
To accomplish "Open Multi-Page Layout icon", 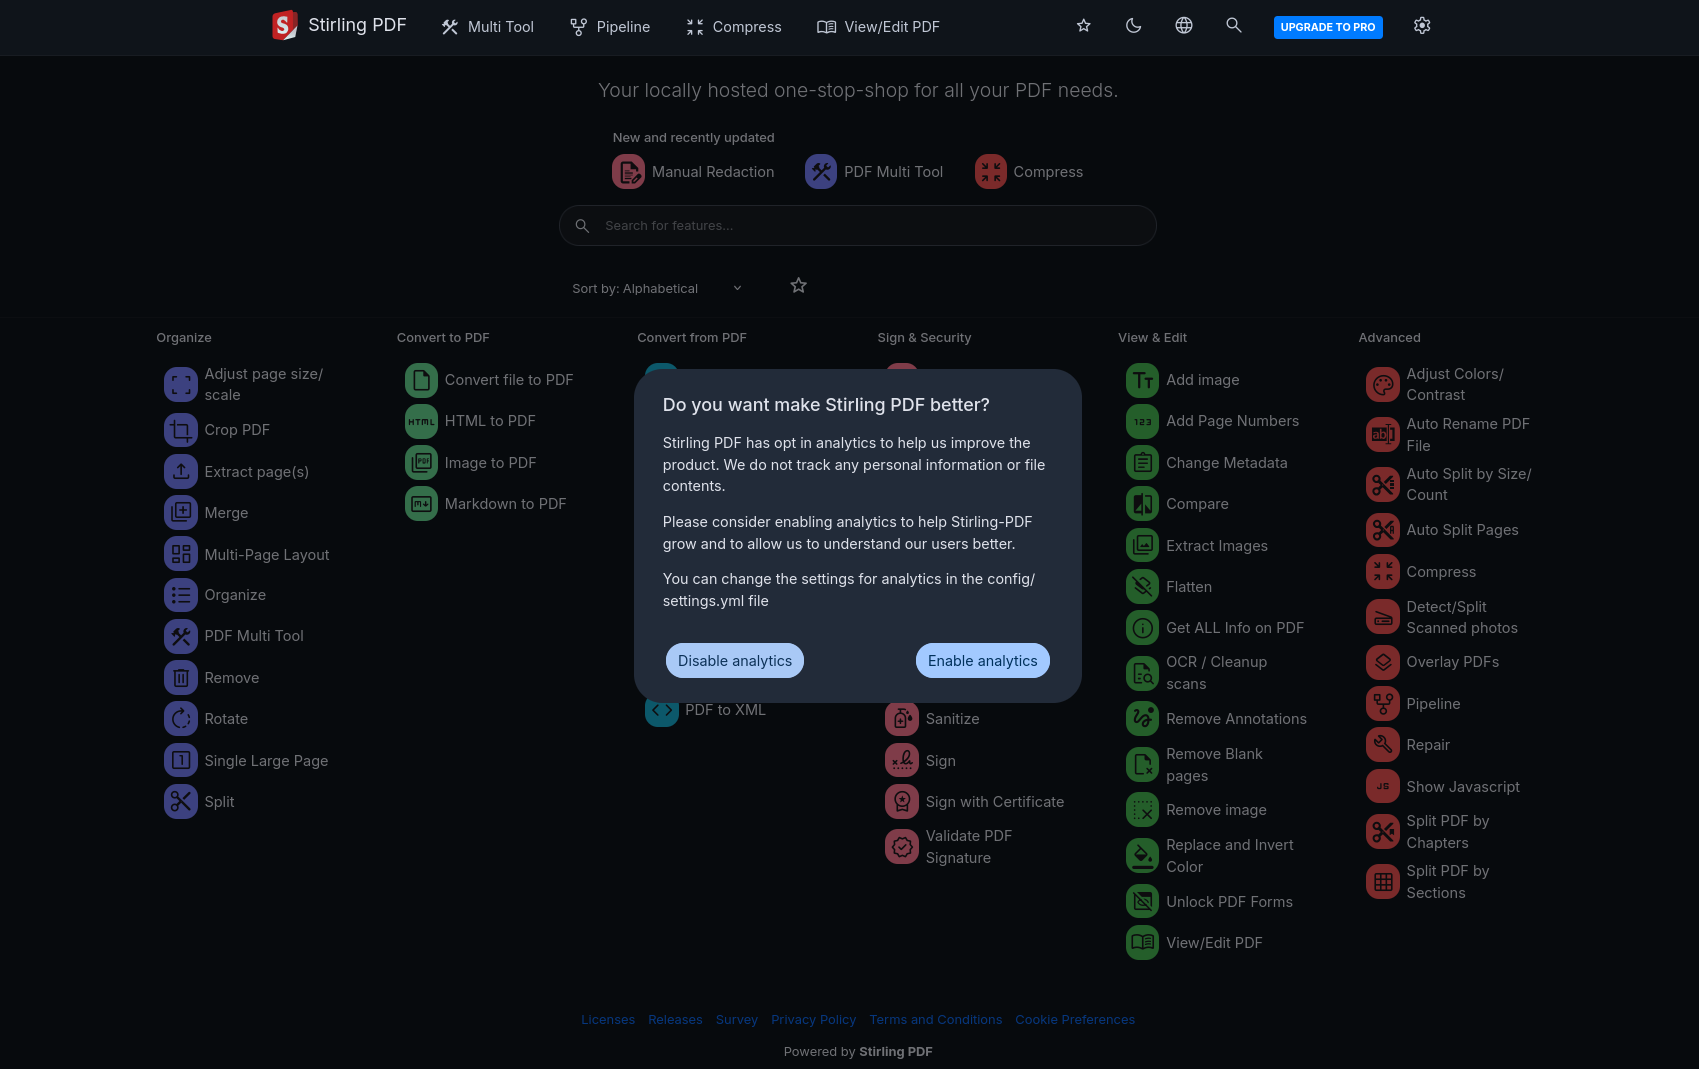I will [181, 554].
